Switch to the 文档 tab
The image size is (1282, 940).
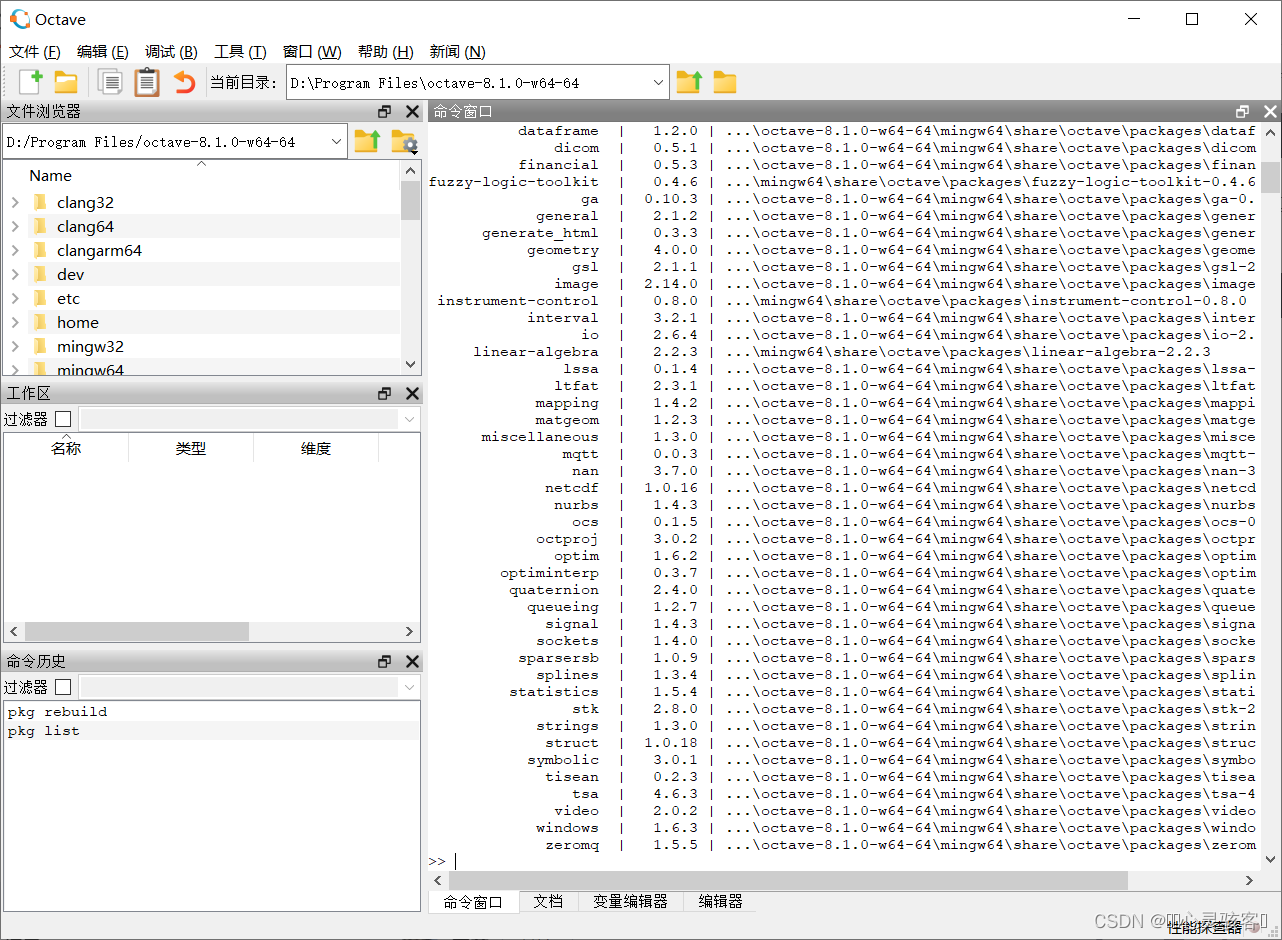548,901
